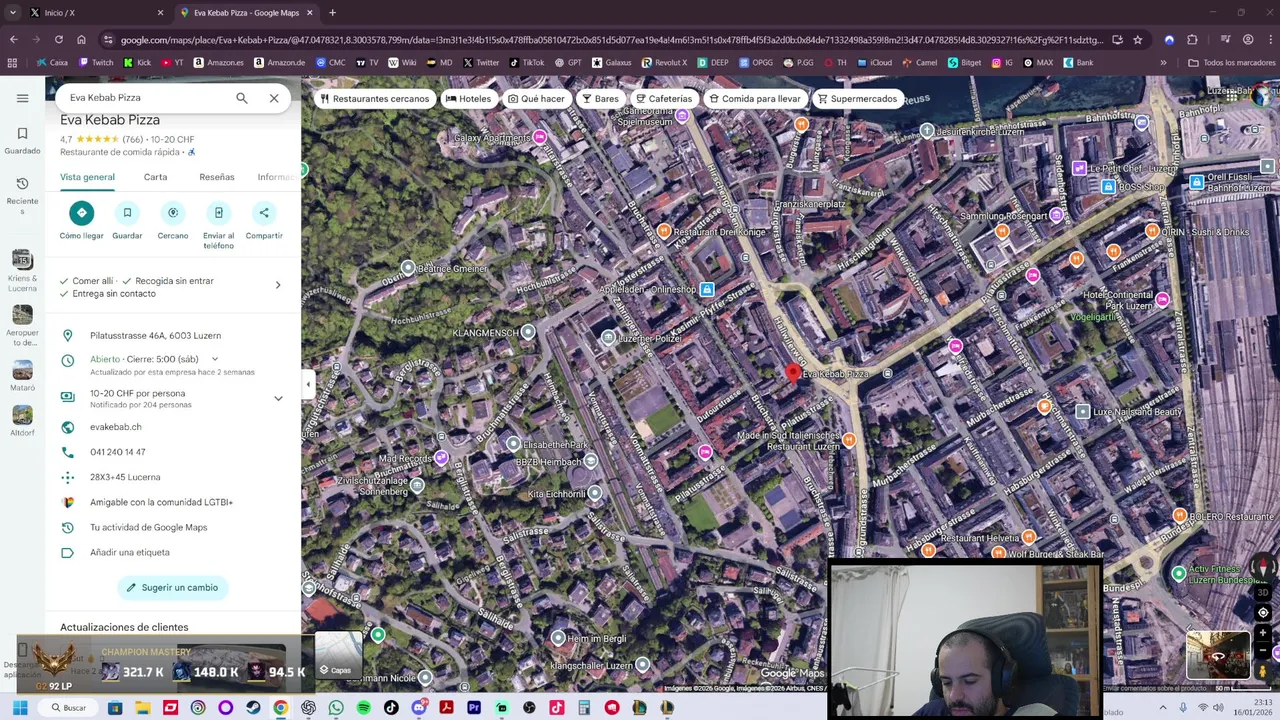Copy the plus code 28X3+45 Lucerna
Image resolution: width=1280 pixels, height=720 pixels.
(x=125, y=477)
